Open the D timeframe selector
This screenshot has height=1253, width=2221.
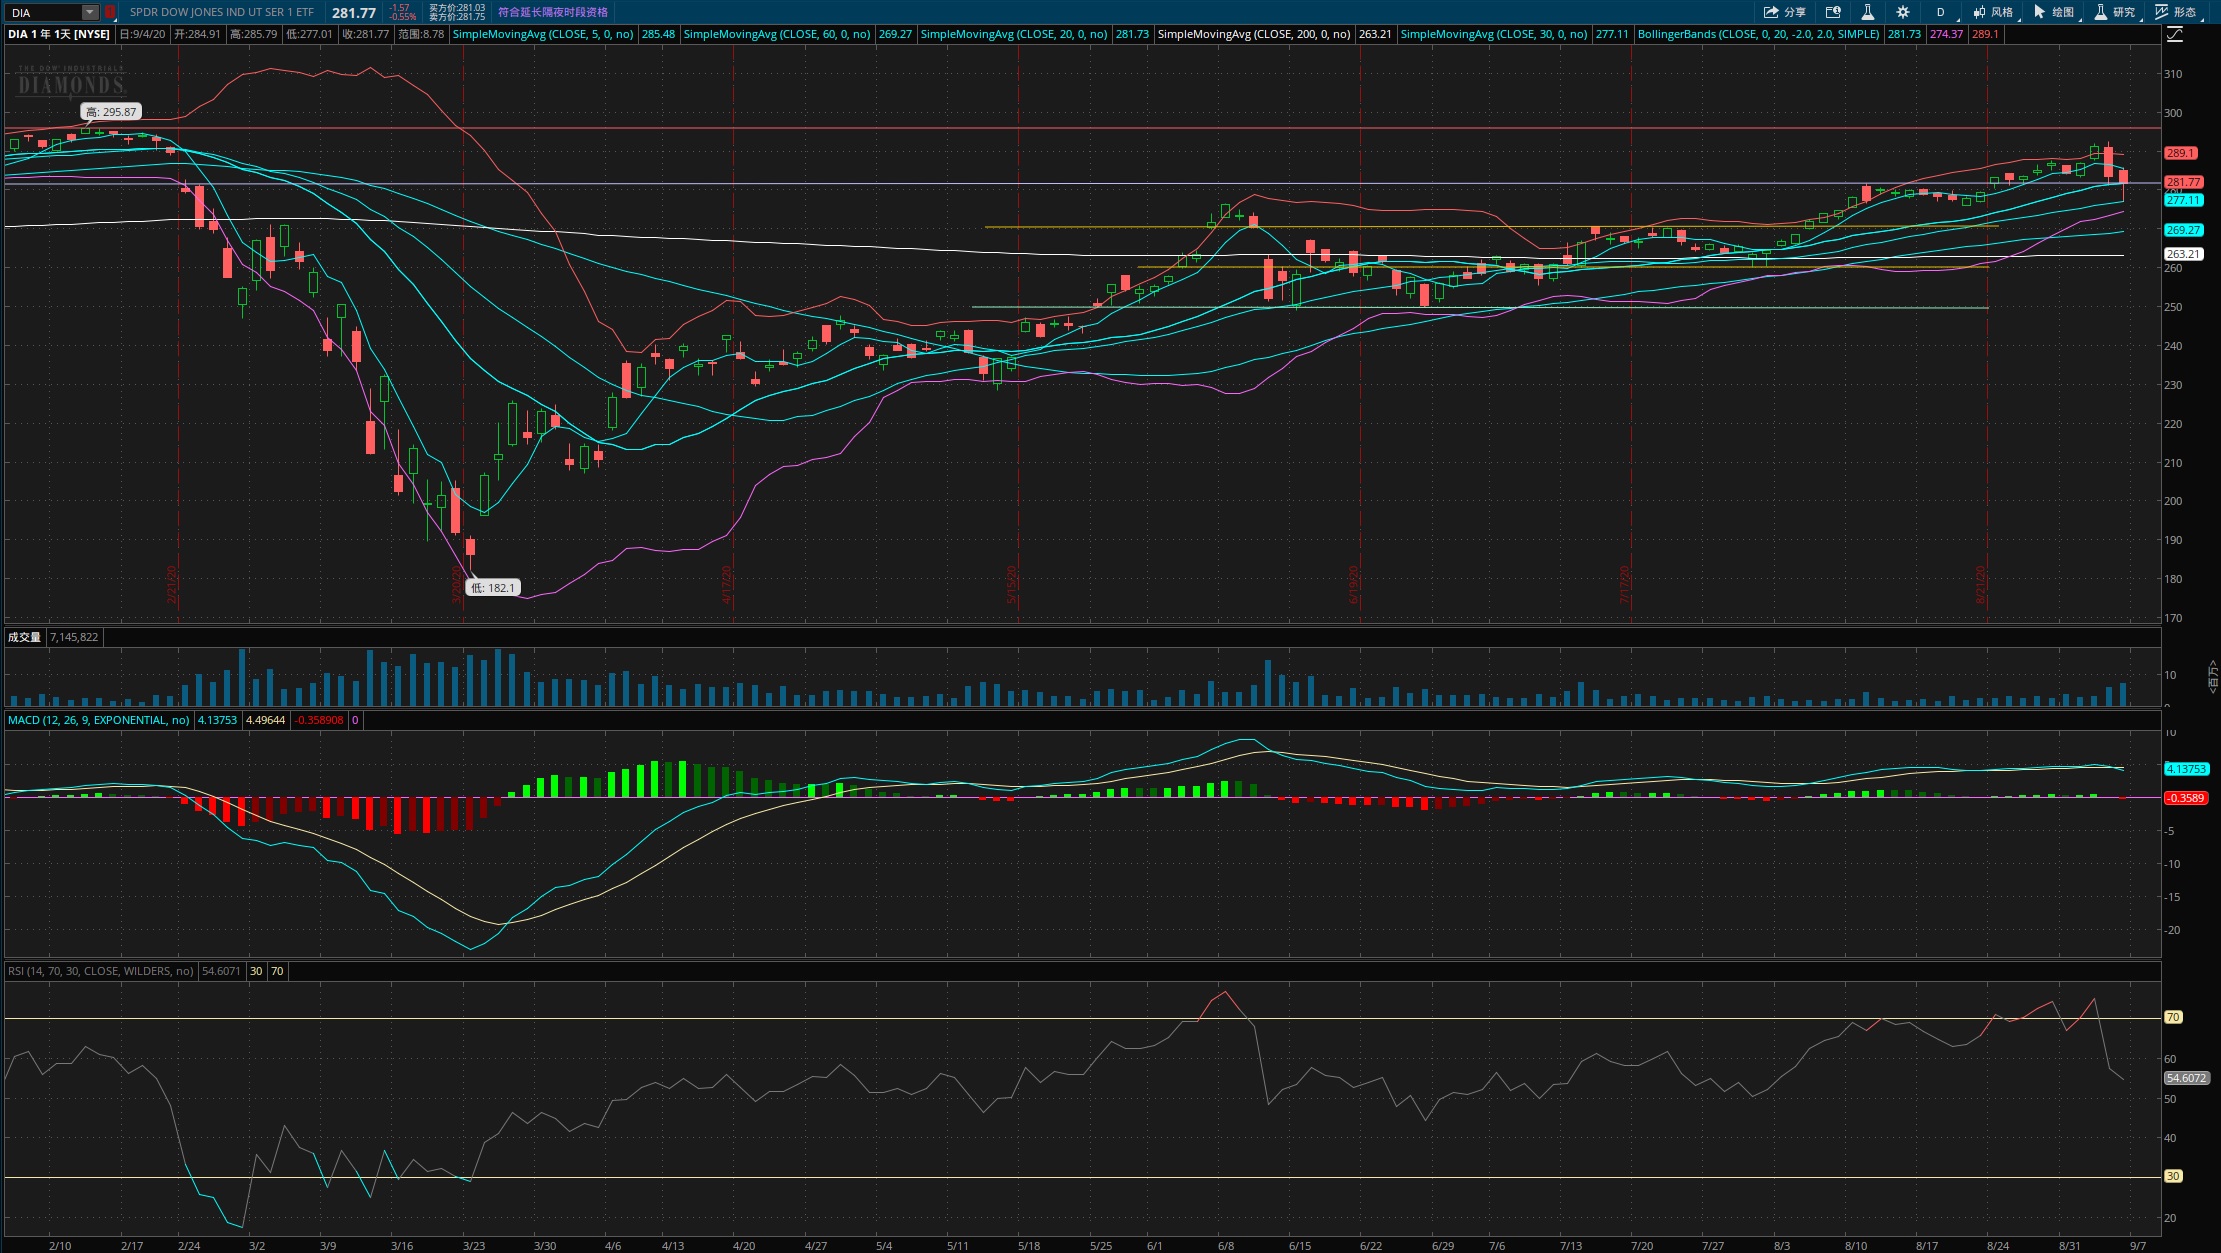click(1940, 12)
